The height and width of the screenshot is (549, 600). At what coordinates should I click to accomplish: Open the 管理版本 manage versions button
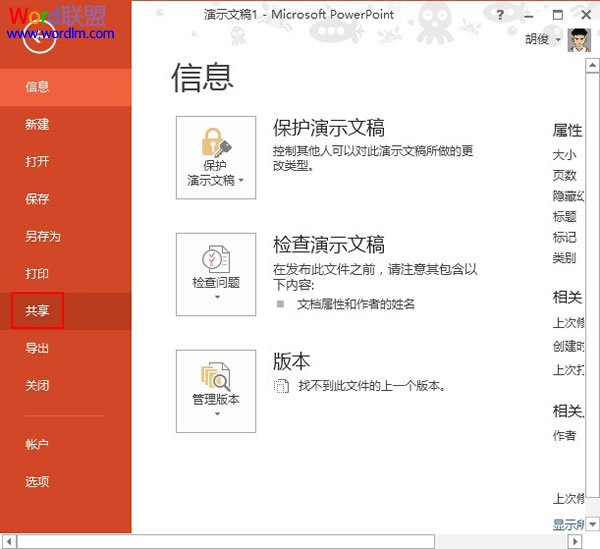point(216,391)
